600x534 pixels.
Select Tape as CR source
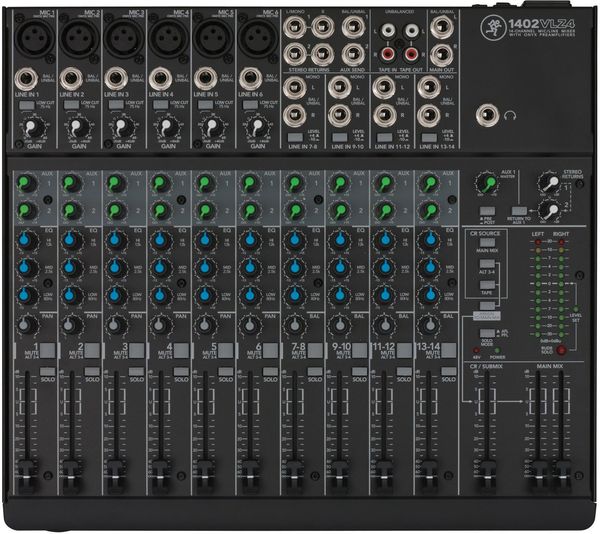pyautogui.click(x=487, y=285)
